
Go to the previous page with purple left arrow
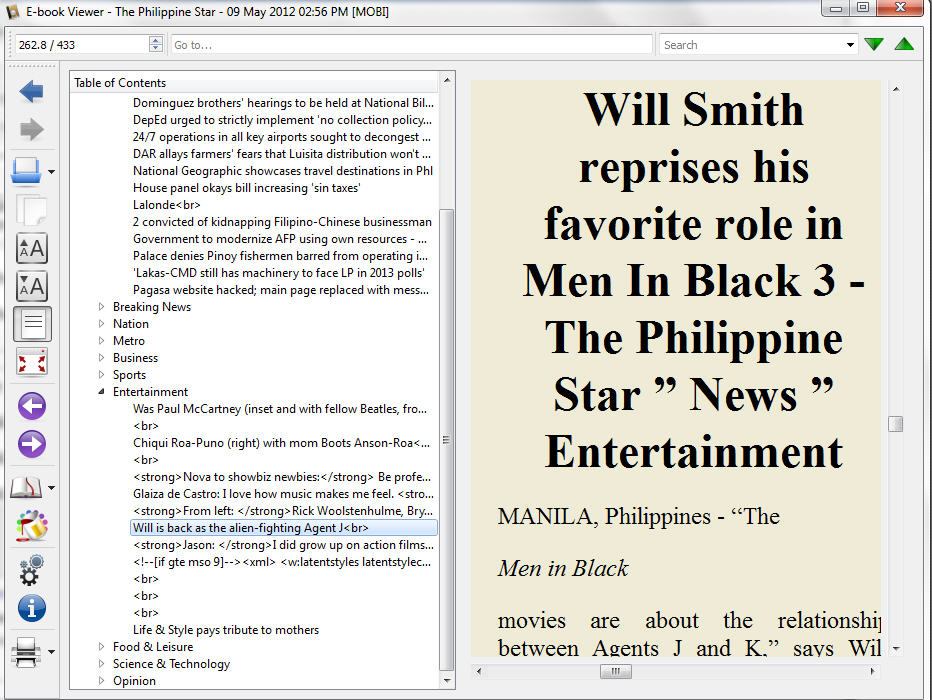pyautogui.click(x=32, y=406)
